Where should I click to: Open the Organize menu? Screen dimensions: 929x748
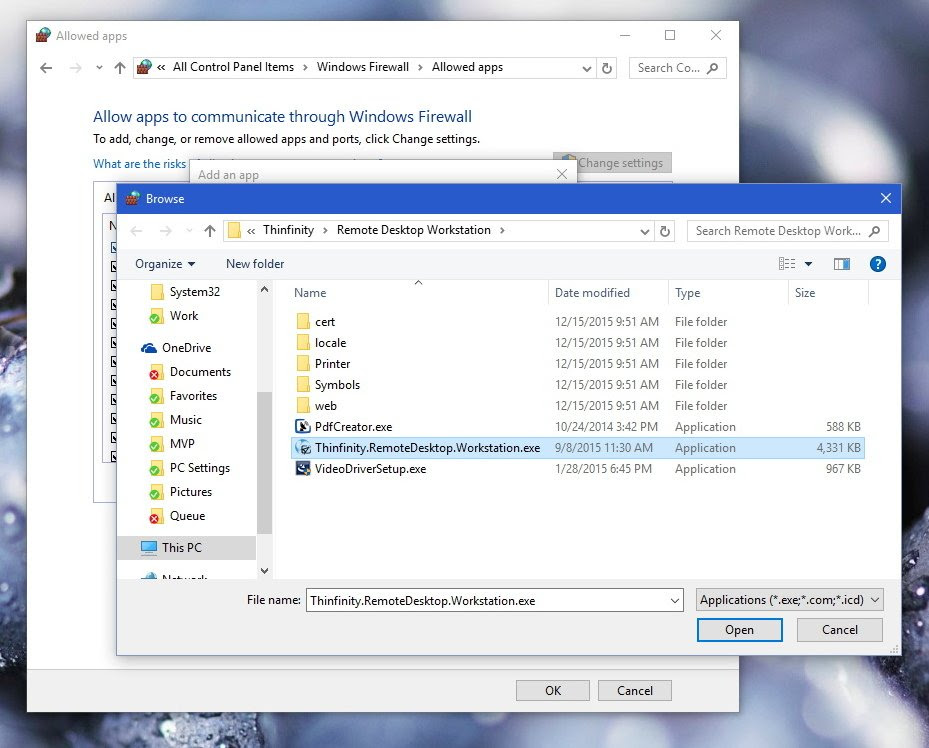tap(165, 264)
